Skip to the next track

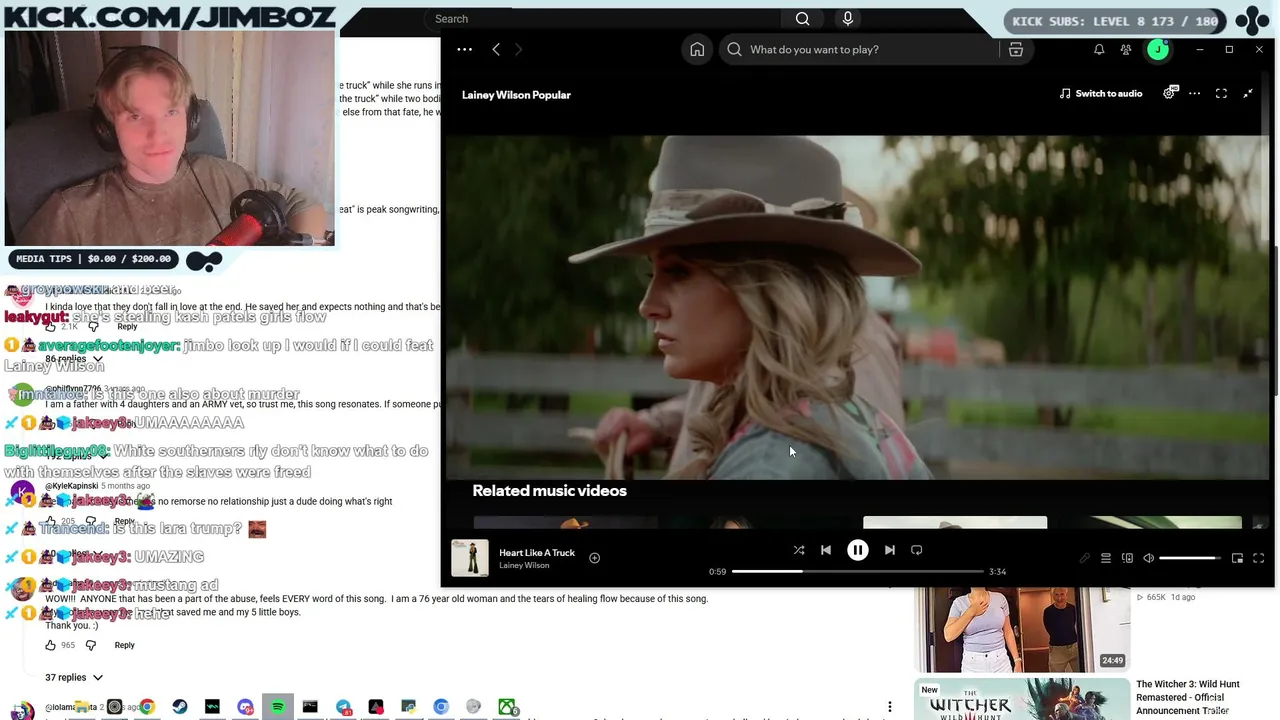click(889, 550)
